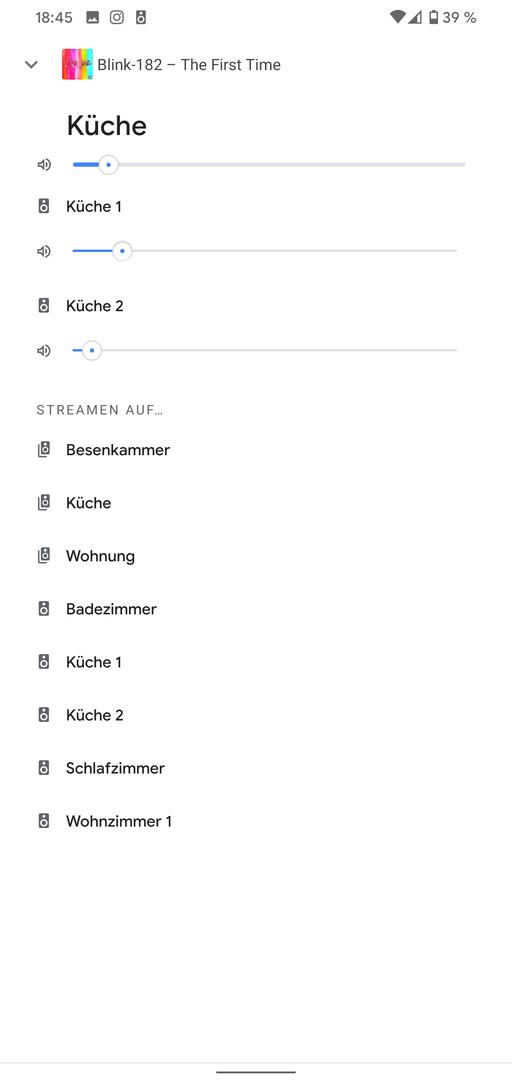Select Küche 2 in the stream list
The image size is (512, 1080).
[x=256, y=715]
